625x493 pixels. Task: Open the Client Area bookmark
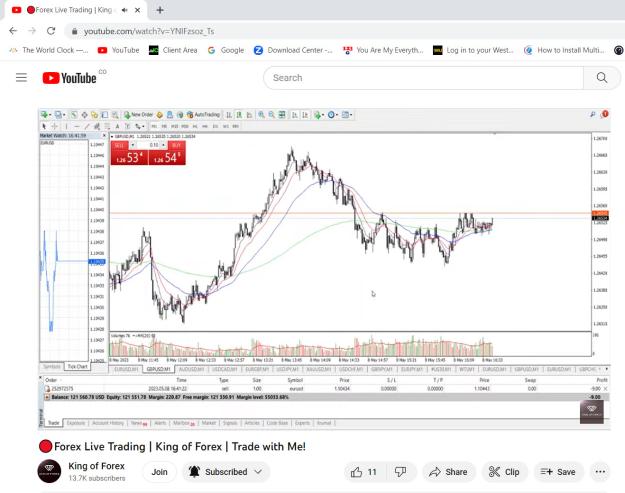click(173, 50)
